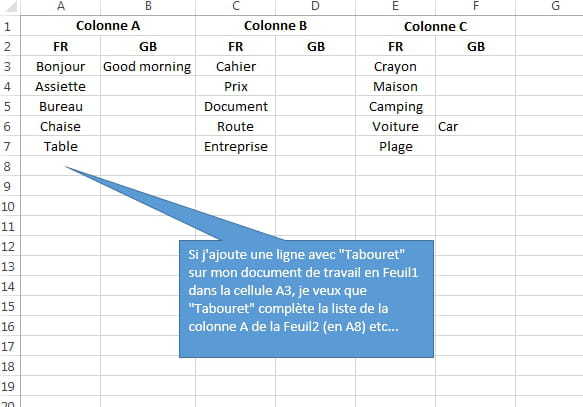The height and width of the screenshot is (407, 583).
Task: Click the blue callout shape text
Action: tap(303, 291)
